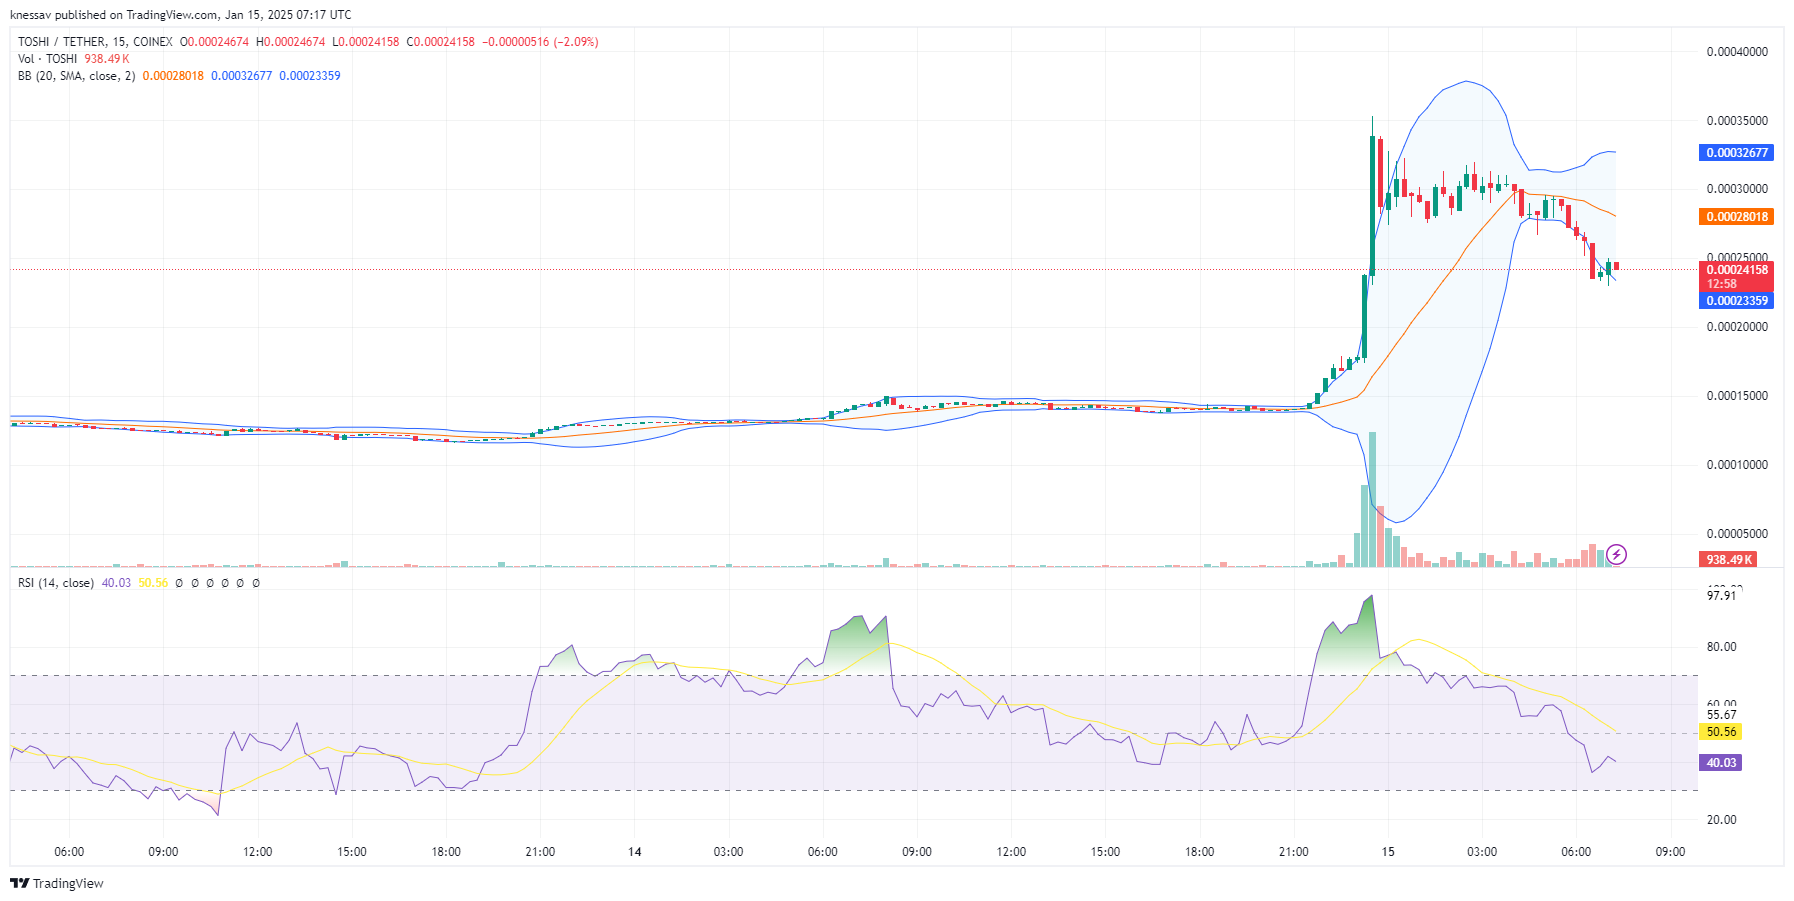Click the yellow 50.56 RSI axis tag
The height and width of the screenshot is (901, 1794).
(x=1720, y=732)
